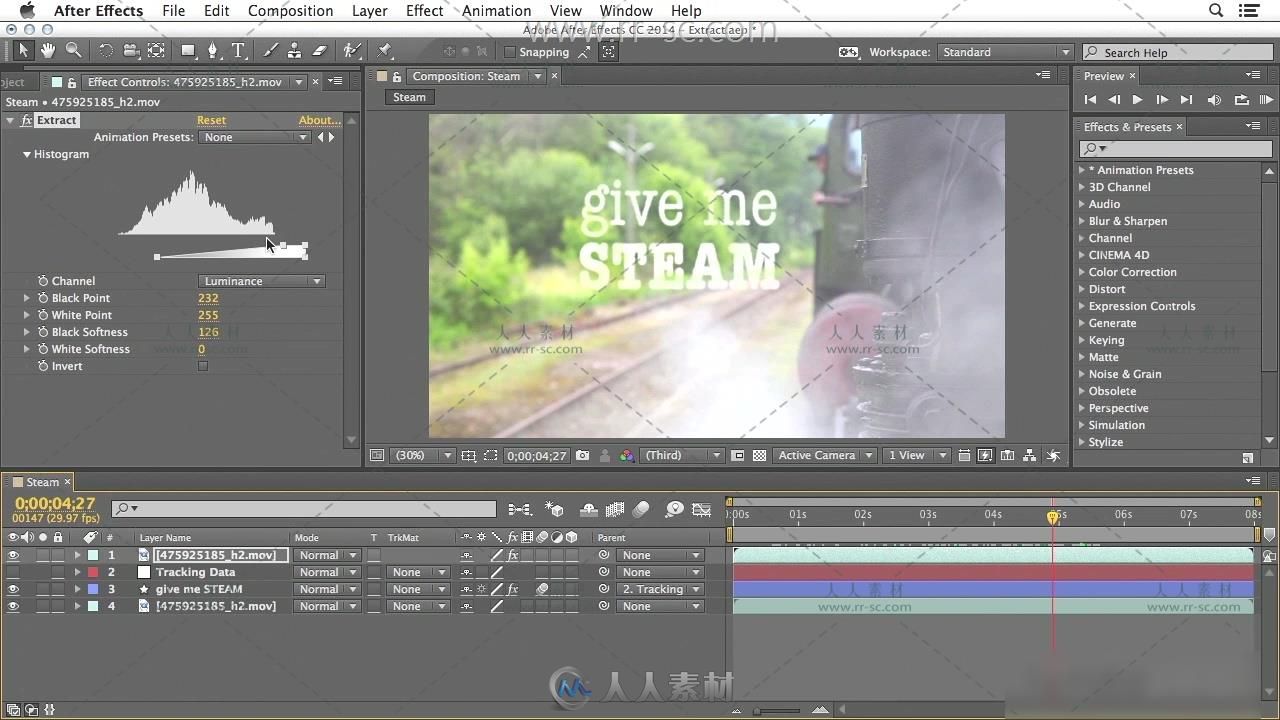The width and height of the screenshot is (1280, 720).
Task: Open the resolution (Third) dropdown
Action: [681, 455]
